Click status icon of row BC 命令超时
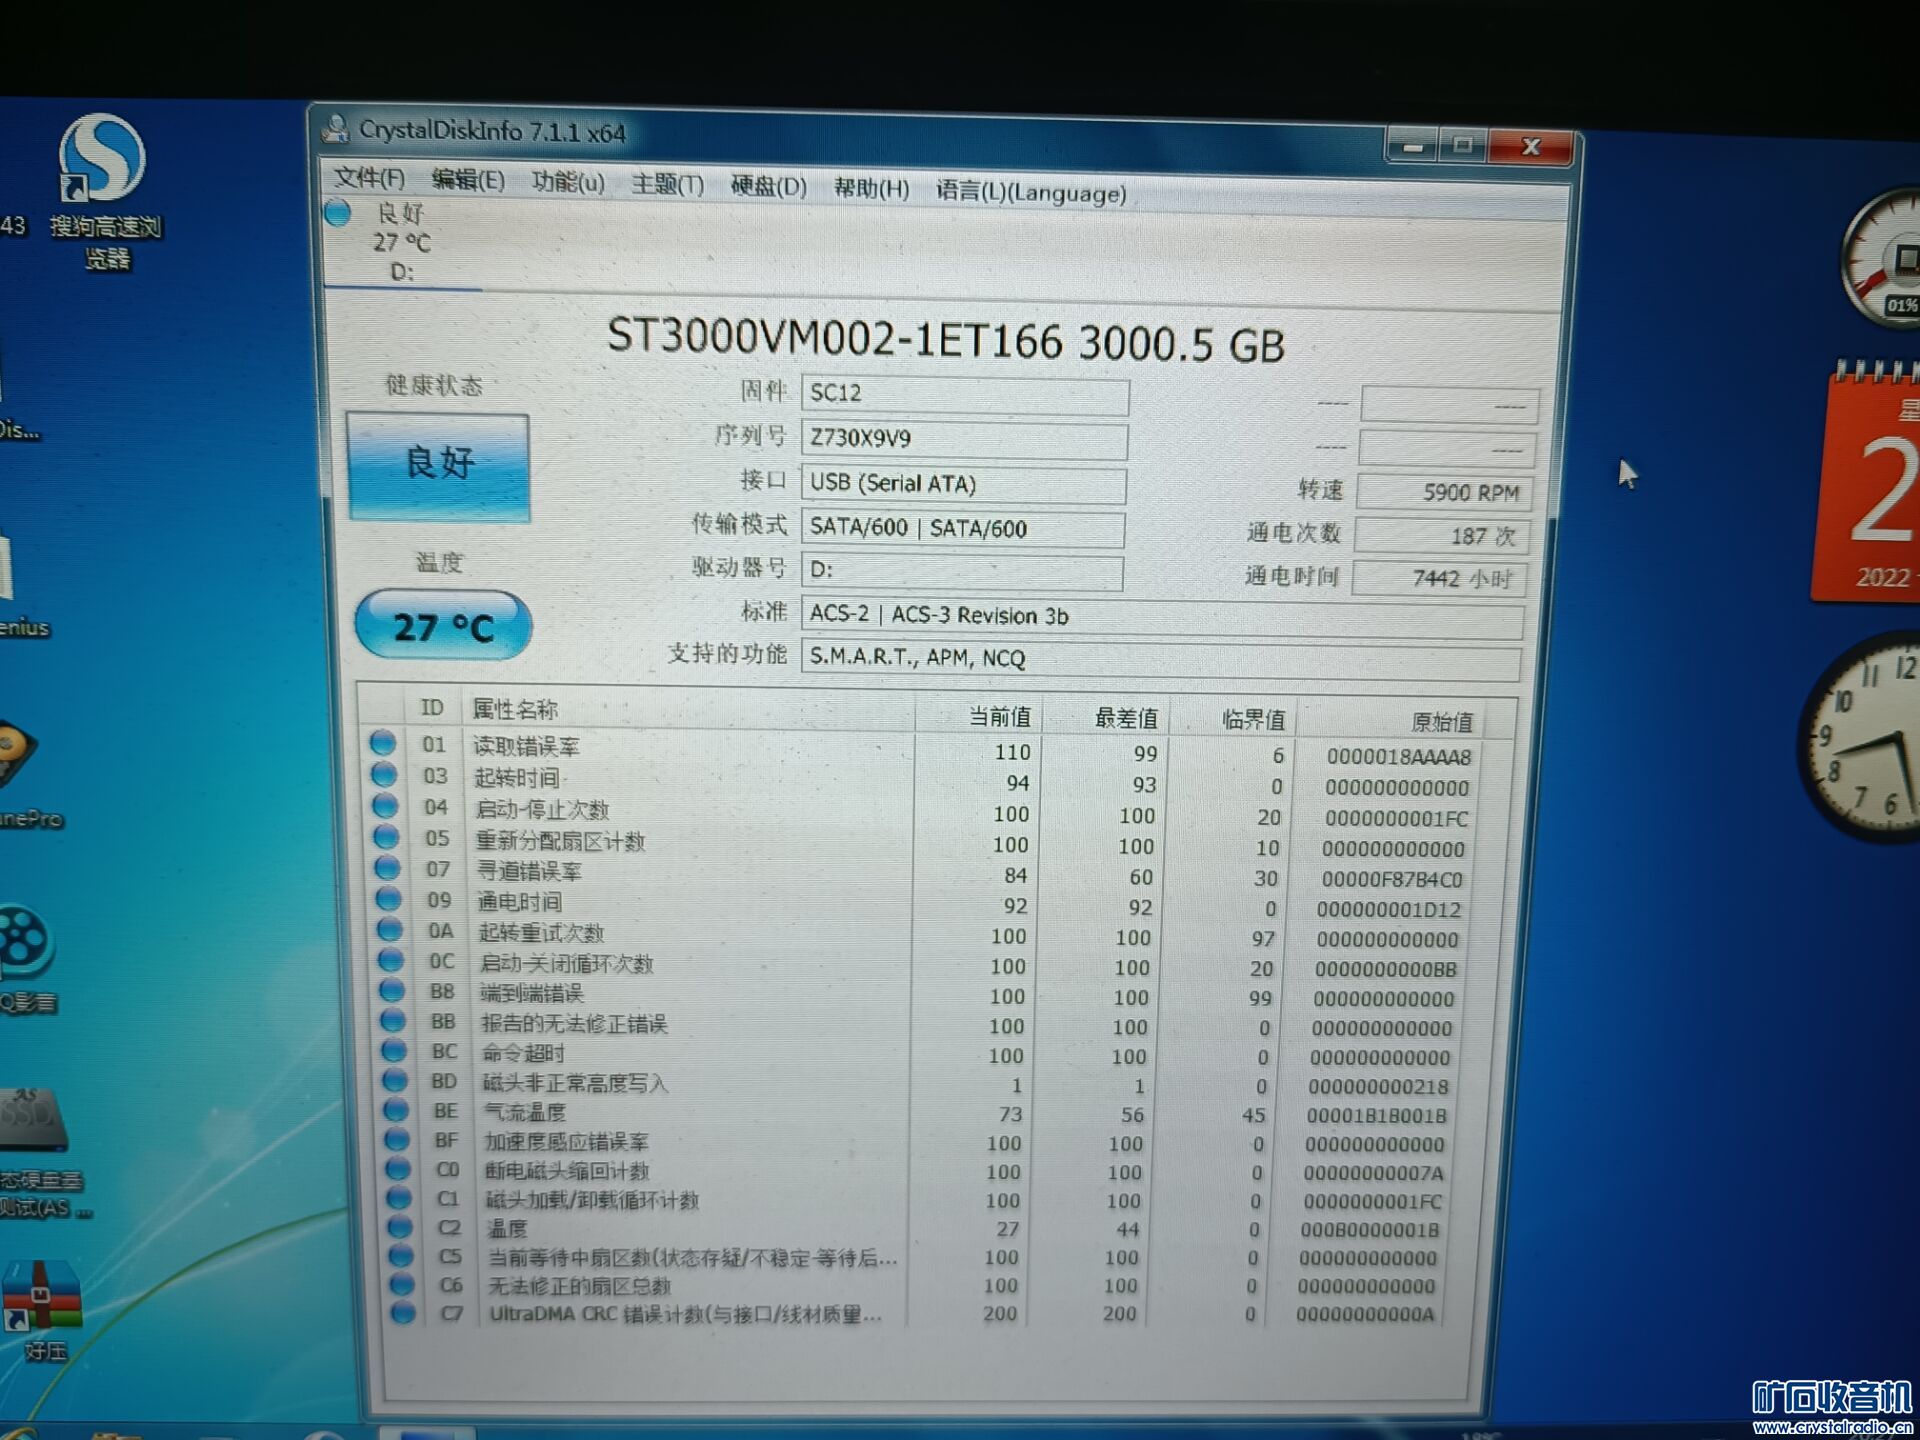 tap(394, 1050)
